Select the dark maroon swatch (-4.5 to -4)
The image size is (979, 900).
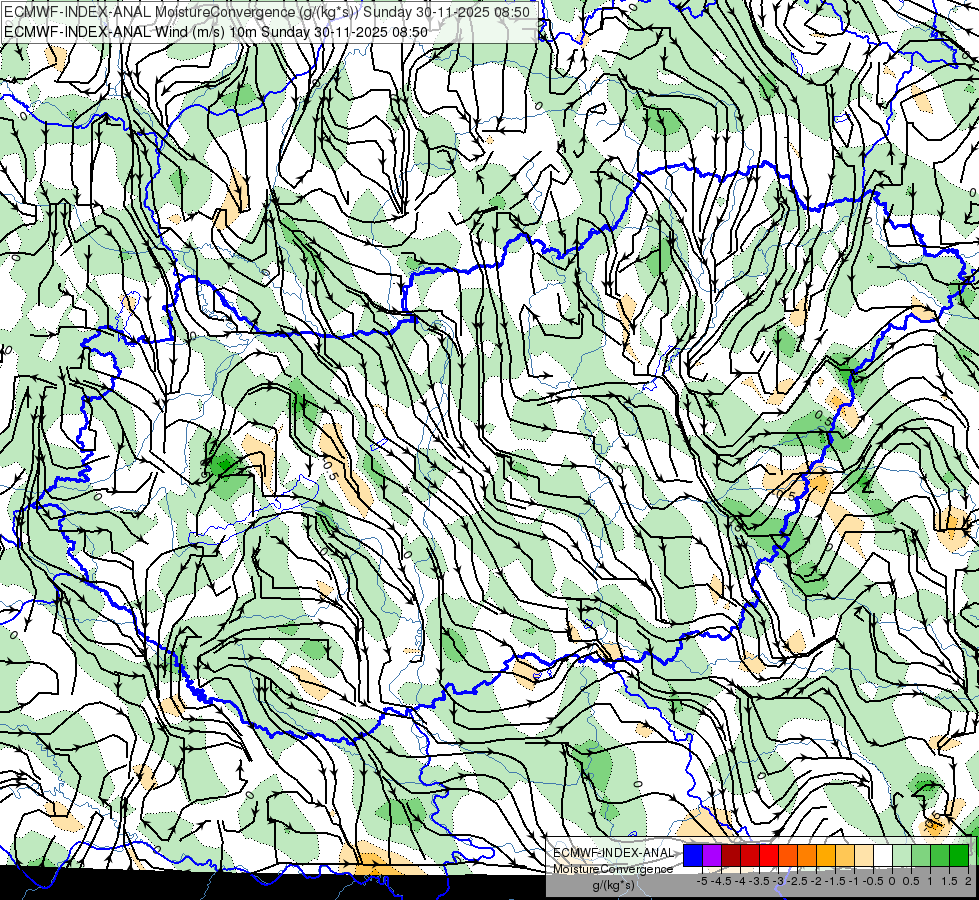pyautogui.click(x=731, y=856)
